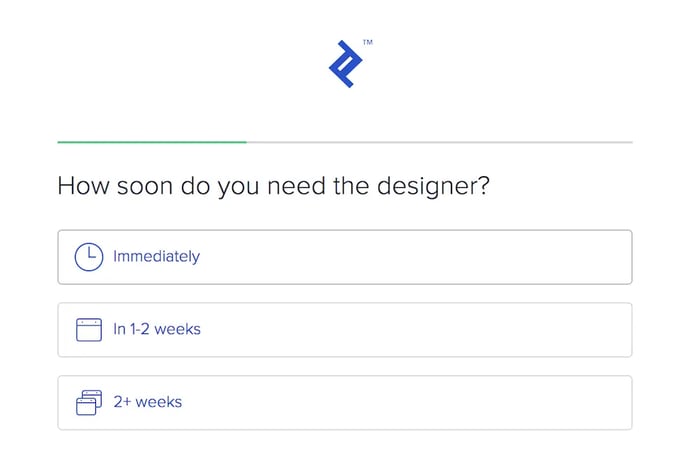Click the In 1-2 weeks text label
Image resolution: width=700 pixels, height=459 pixels.
157,330
